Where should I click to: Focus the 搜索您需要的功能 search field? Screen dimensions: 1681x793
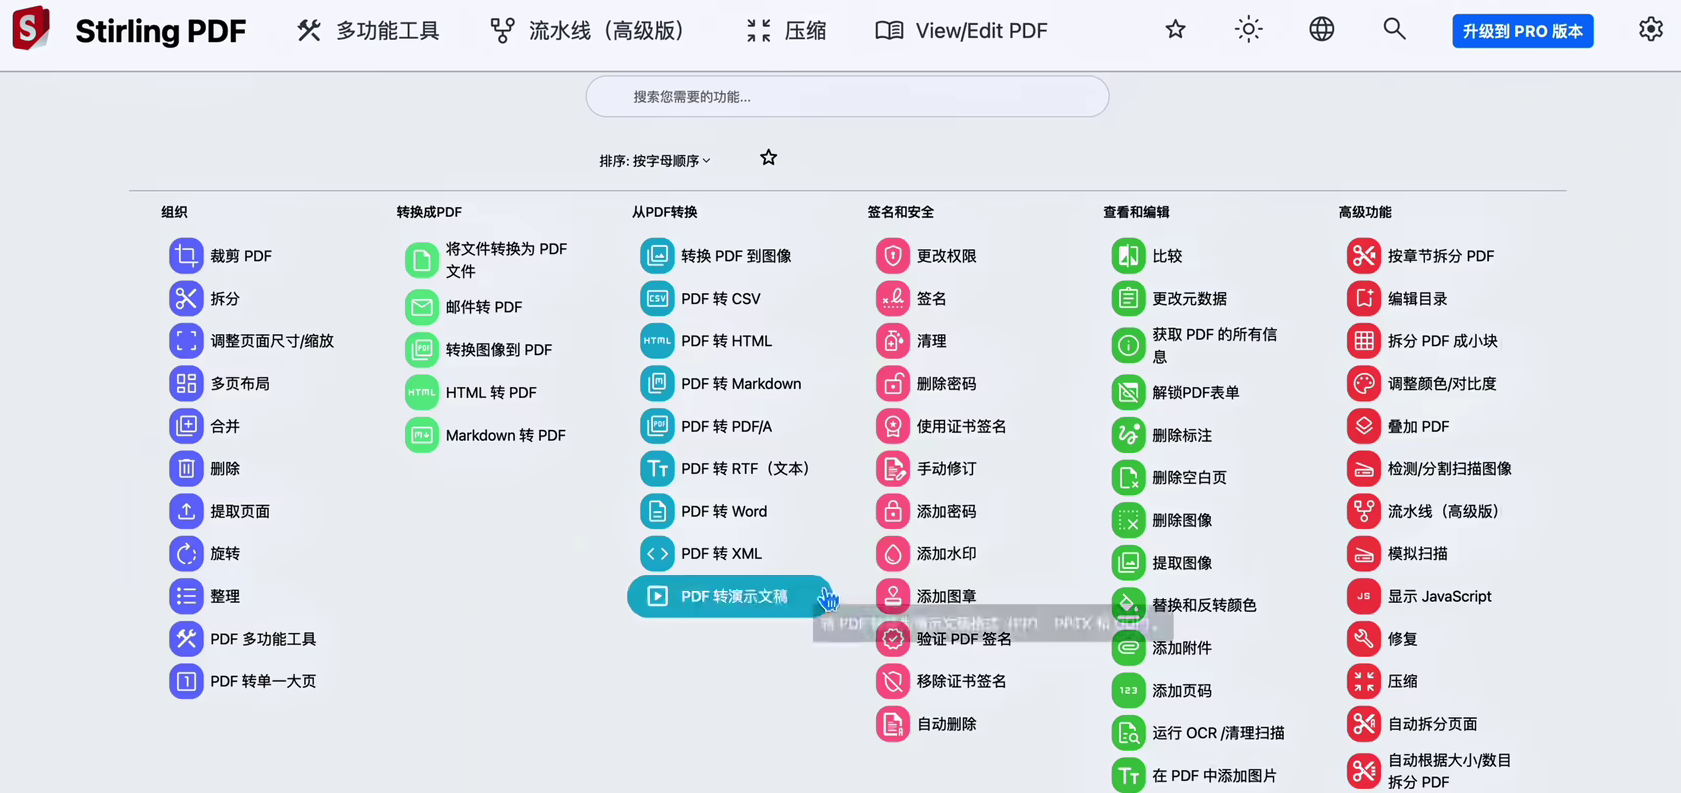coord(847,97)
